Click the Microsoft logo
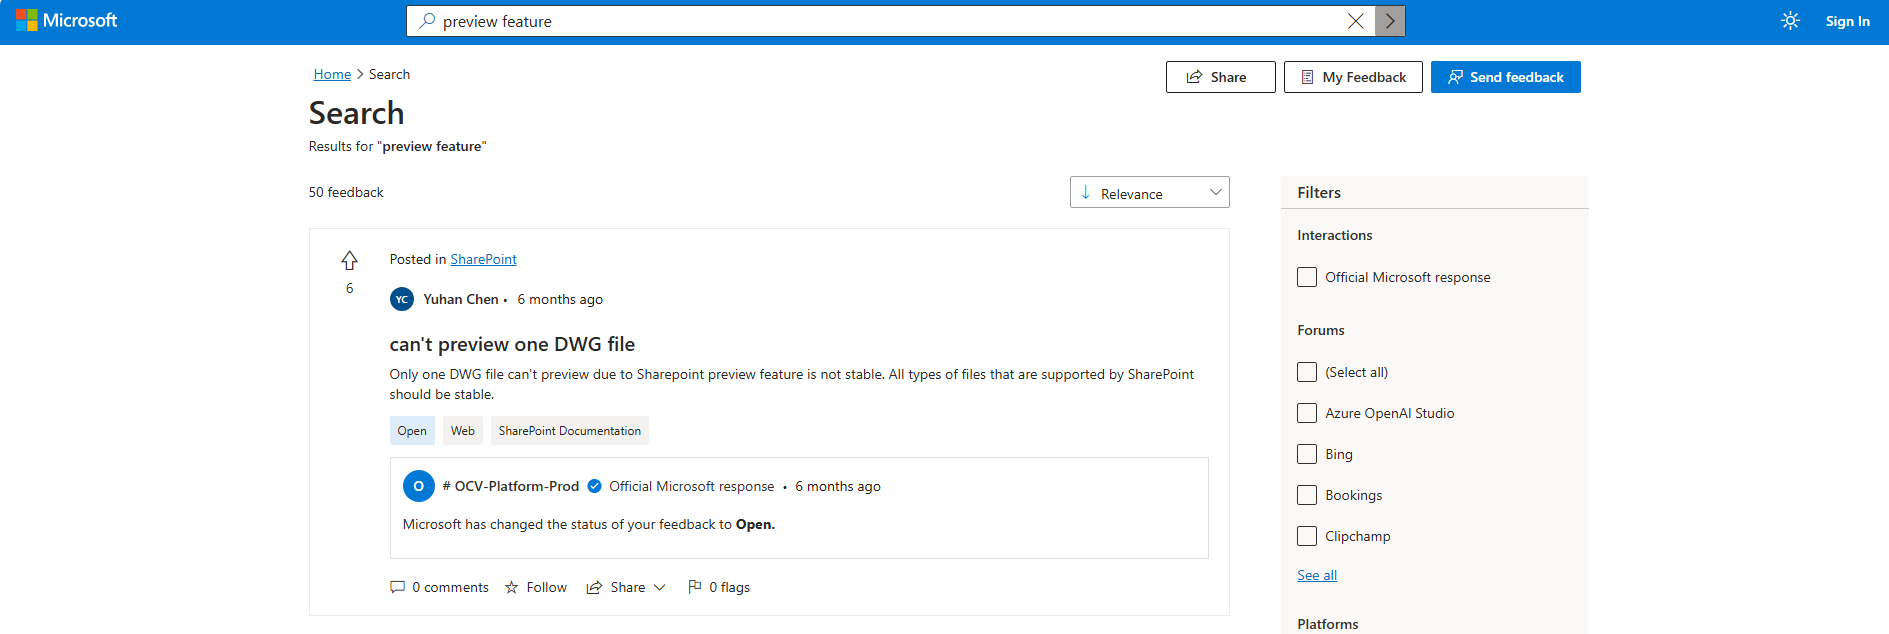Image resolution: width=1889 pixels, height=634 pixels. tap(67, 20)
